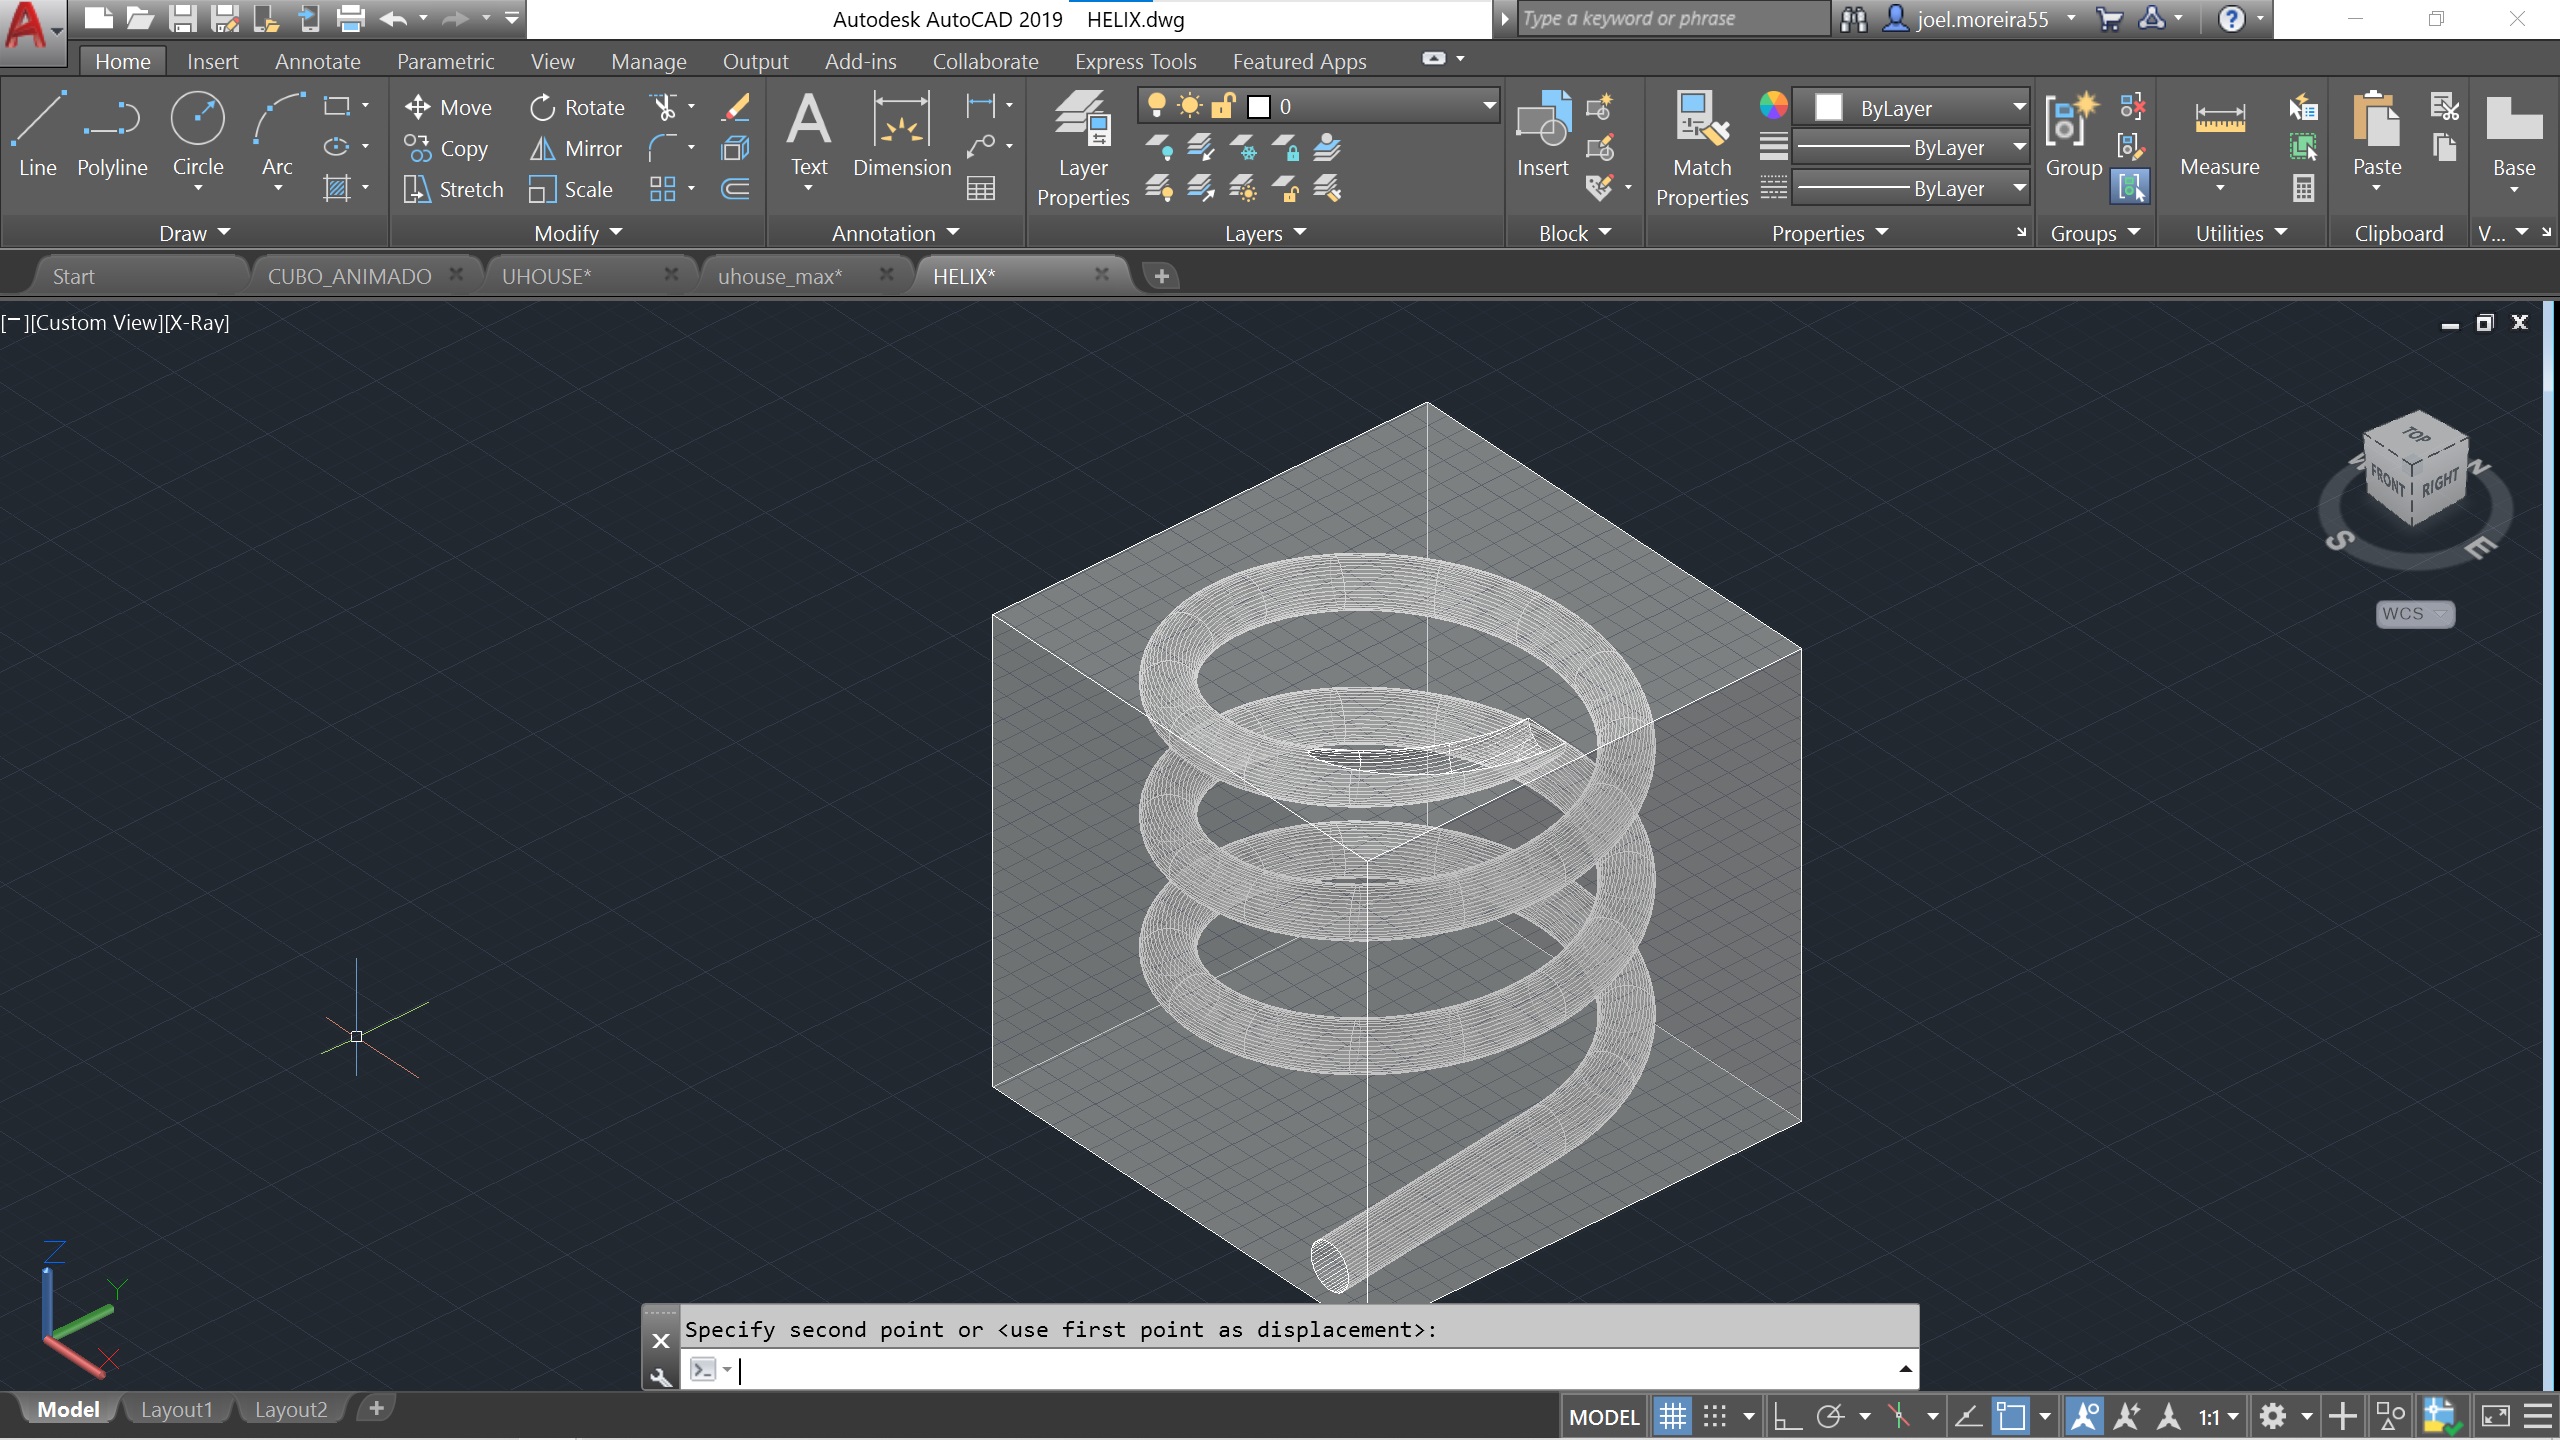Select the Line tool

[x=38, y=134]
